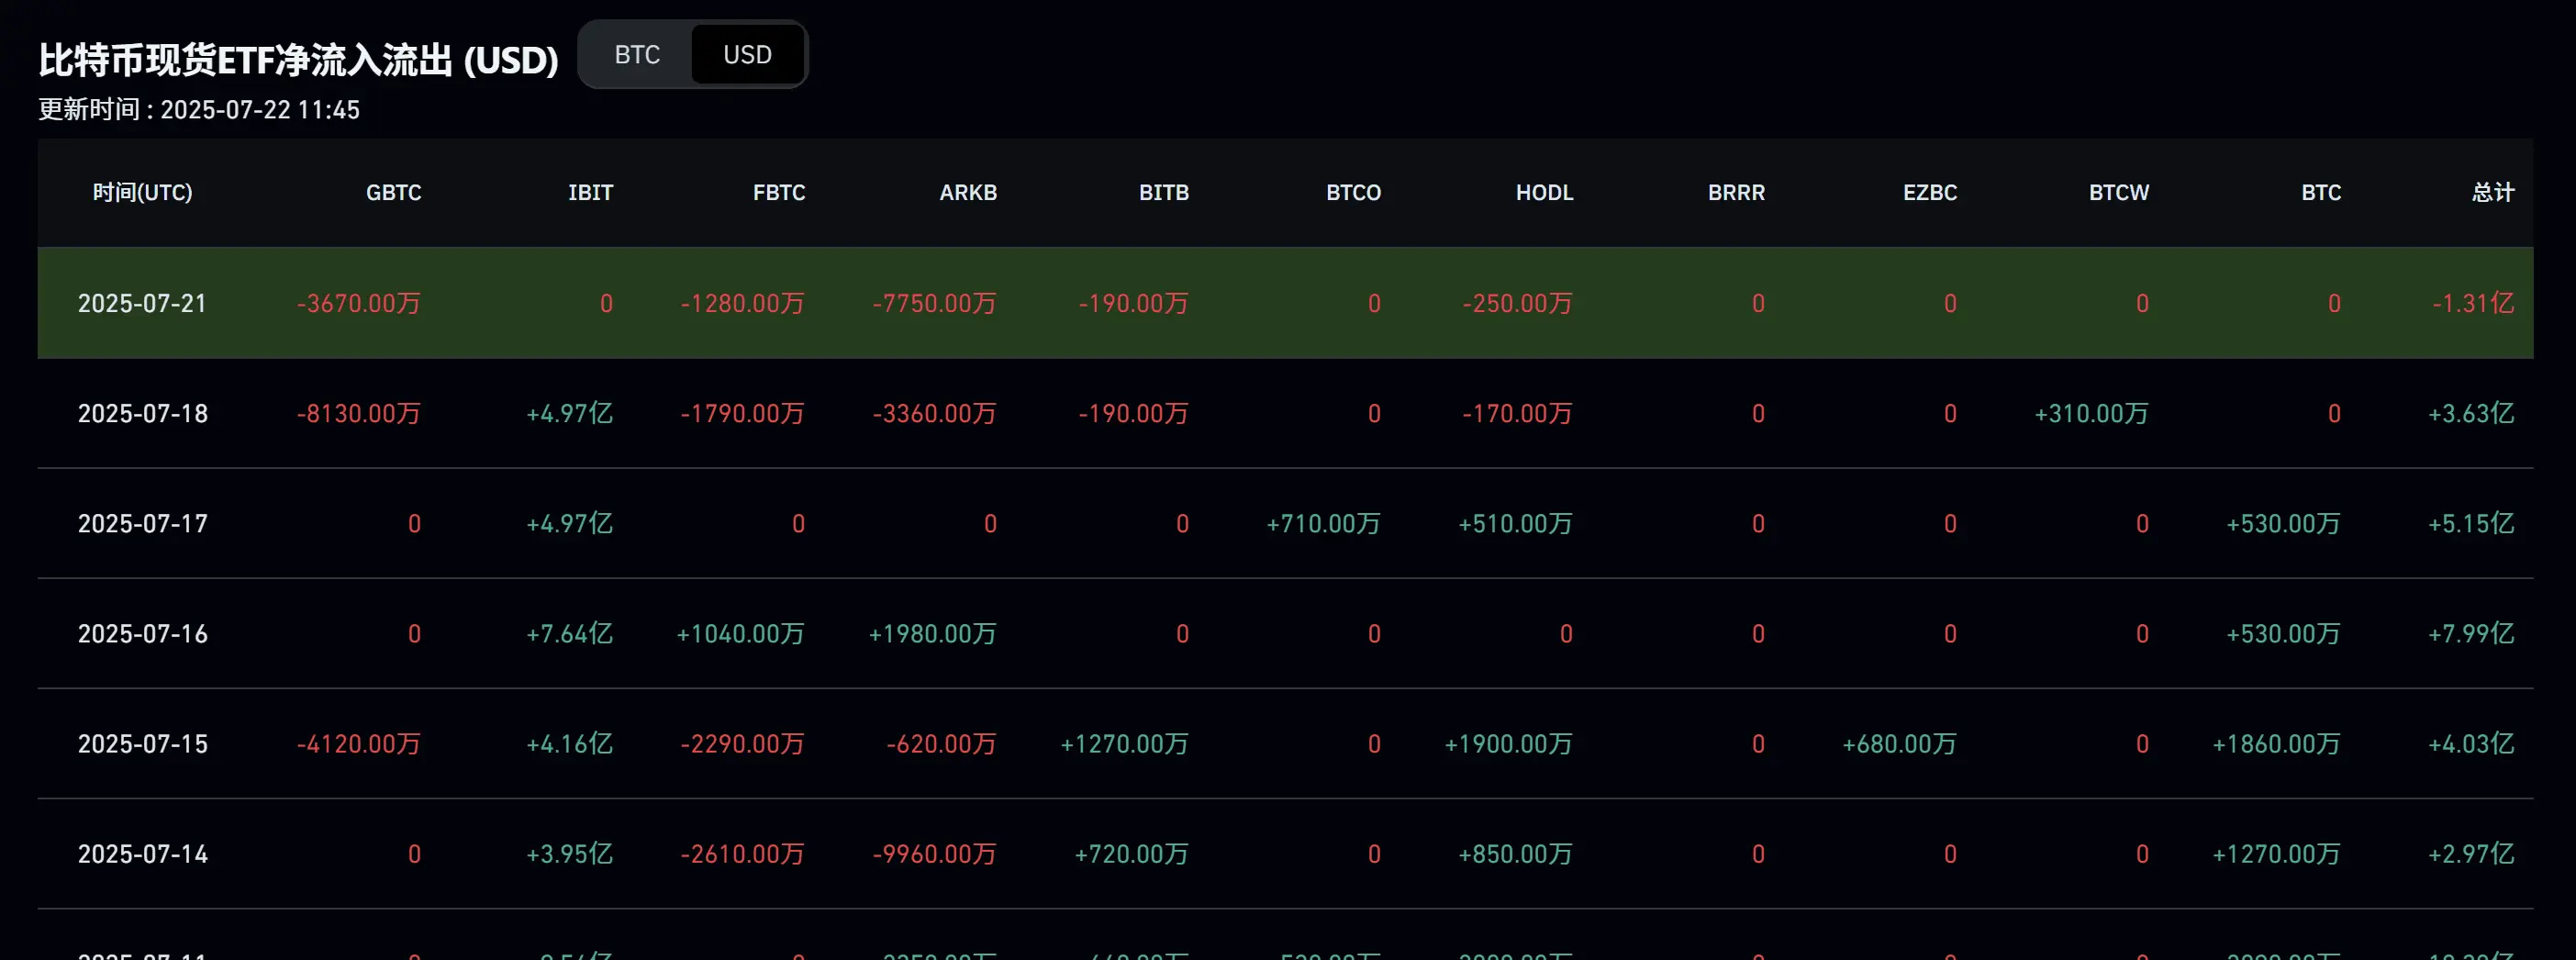Screen dimensions: 2576x960
Task: Click IBIT value +7.64亿
Action: 570,633
